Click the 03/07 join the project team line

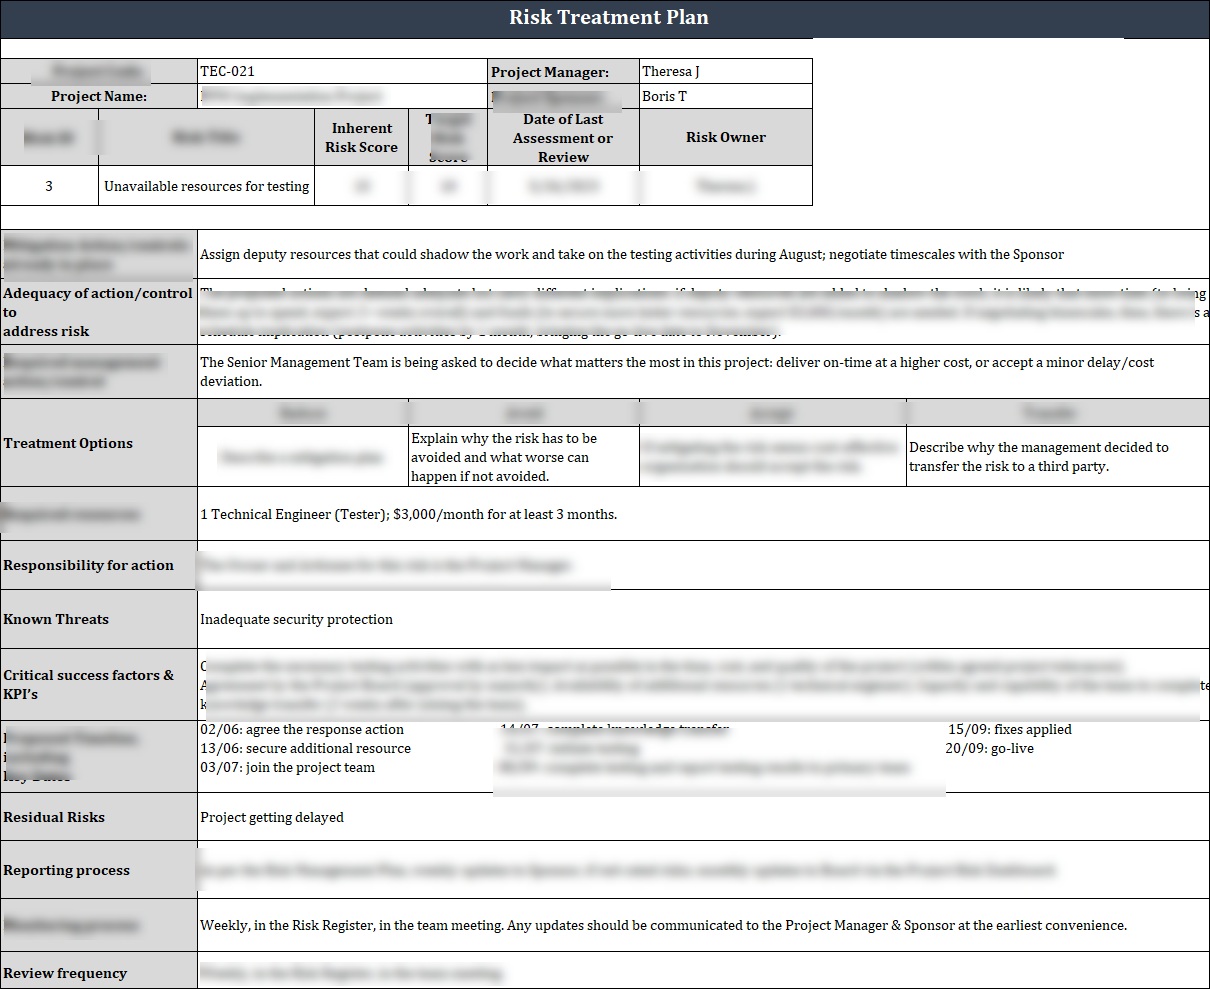tap(287, 767)
